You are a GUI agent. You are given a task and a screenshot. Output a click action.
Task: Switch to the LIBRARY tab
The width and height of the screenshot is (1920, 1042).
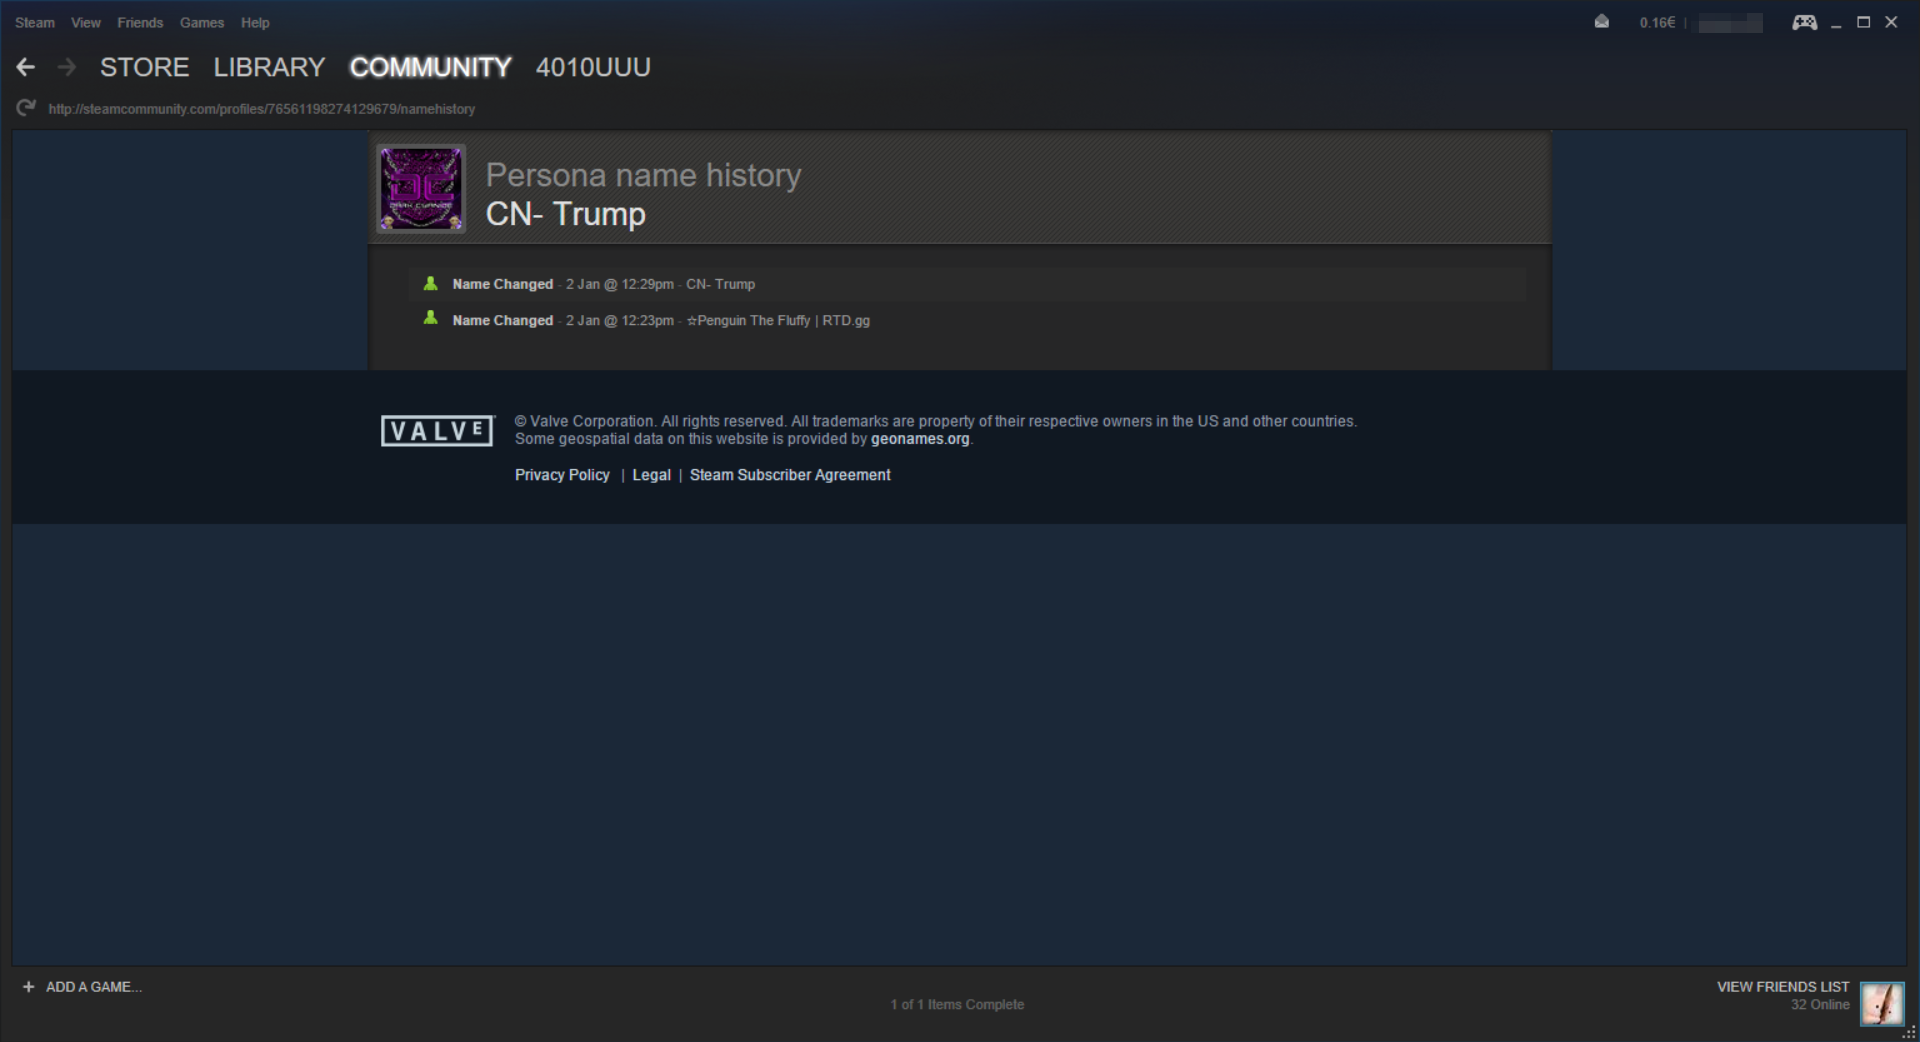(x=269, y=67)
